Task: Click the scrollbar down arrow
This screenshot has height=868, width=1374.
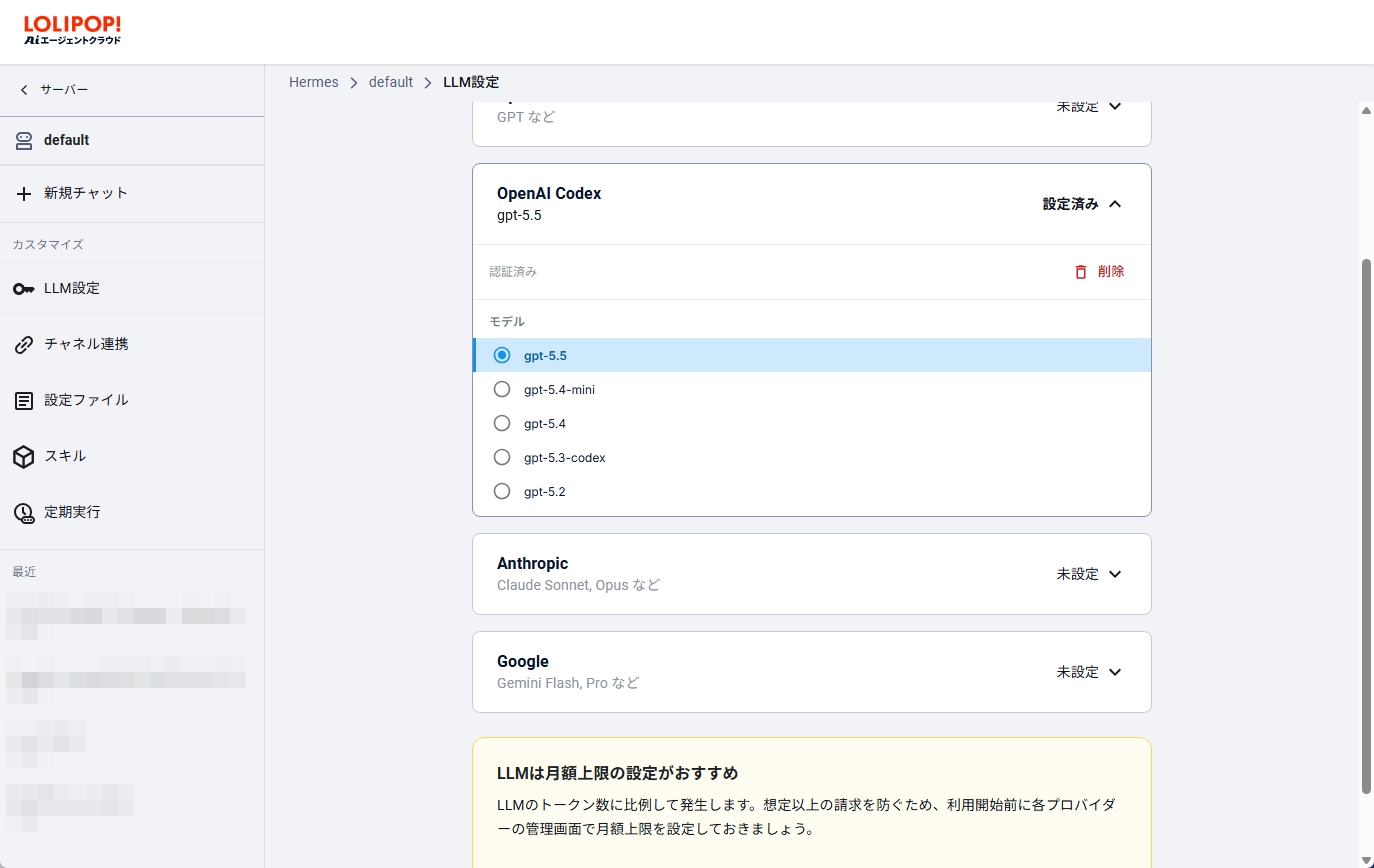Action: point(1366,860)
